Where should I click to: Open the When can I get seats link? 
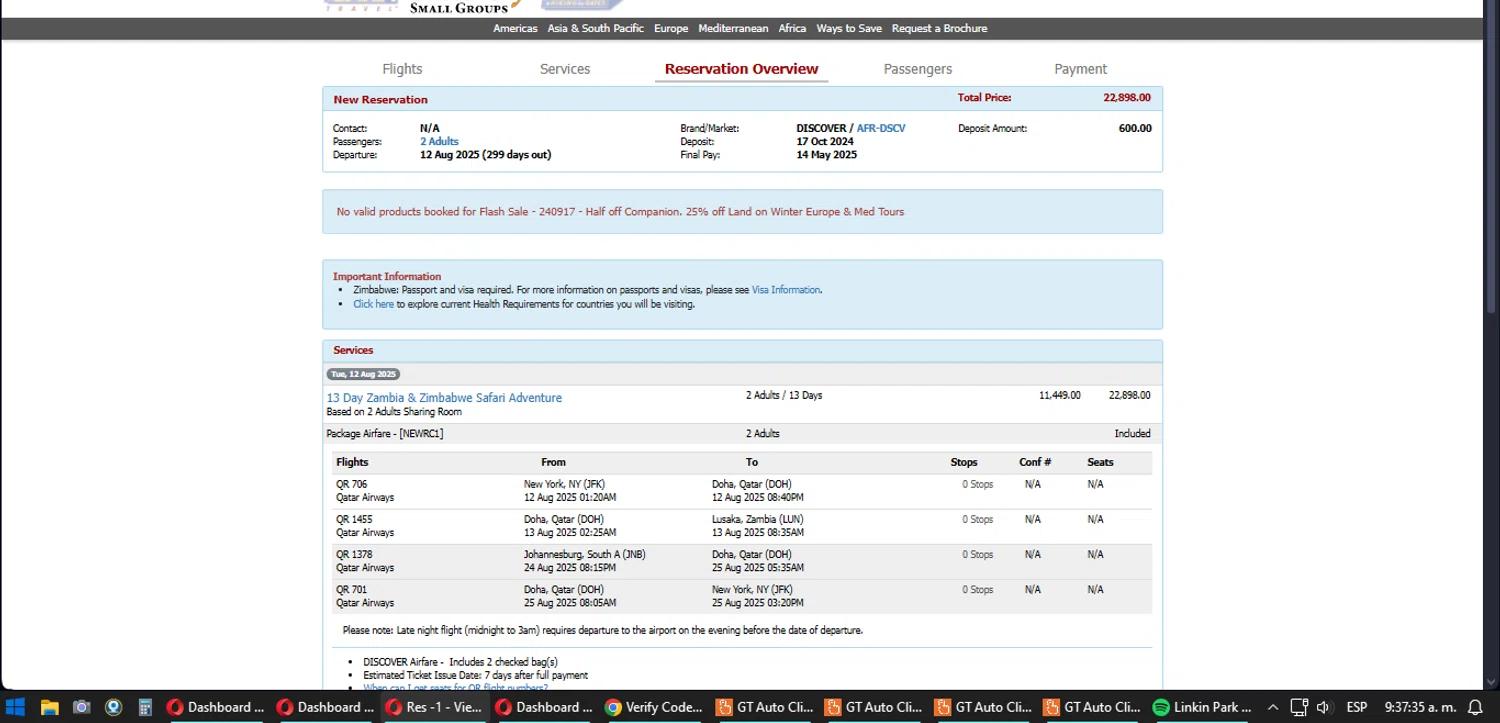click(455, 688)
